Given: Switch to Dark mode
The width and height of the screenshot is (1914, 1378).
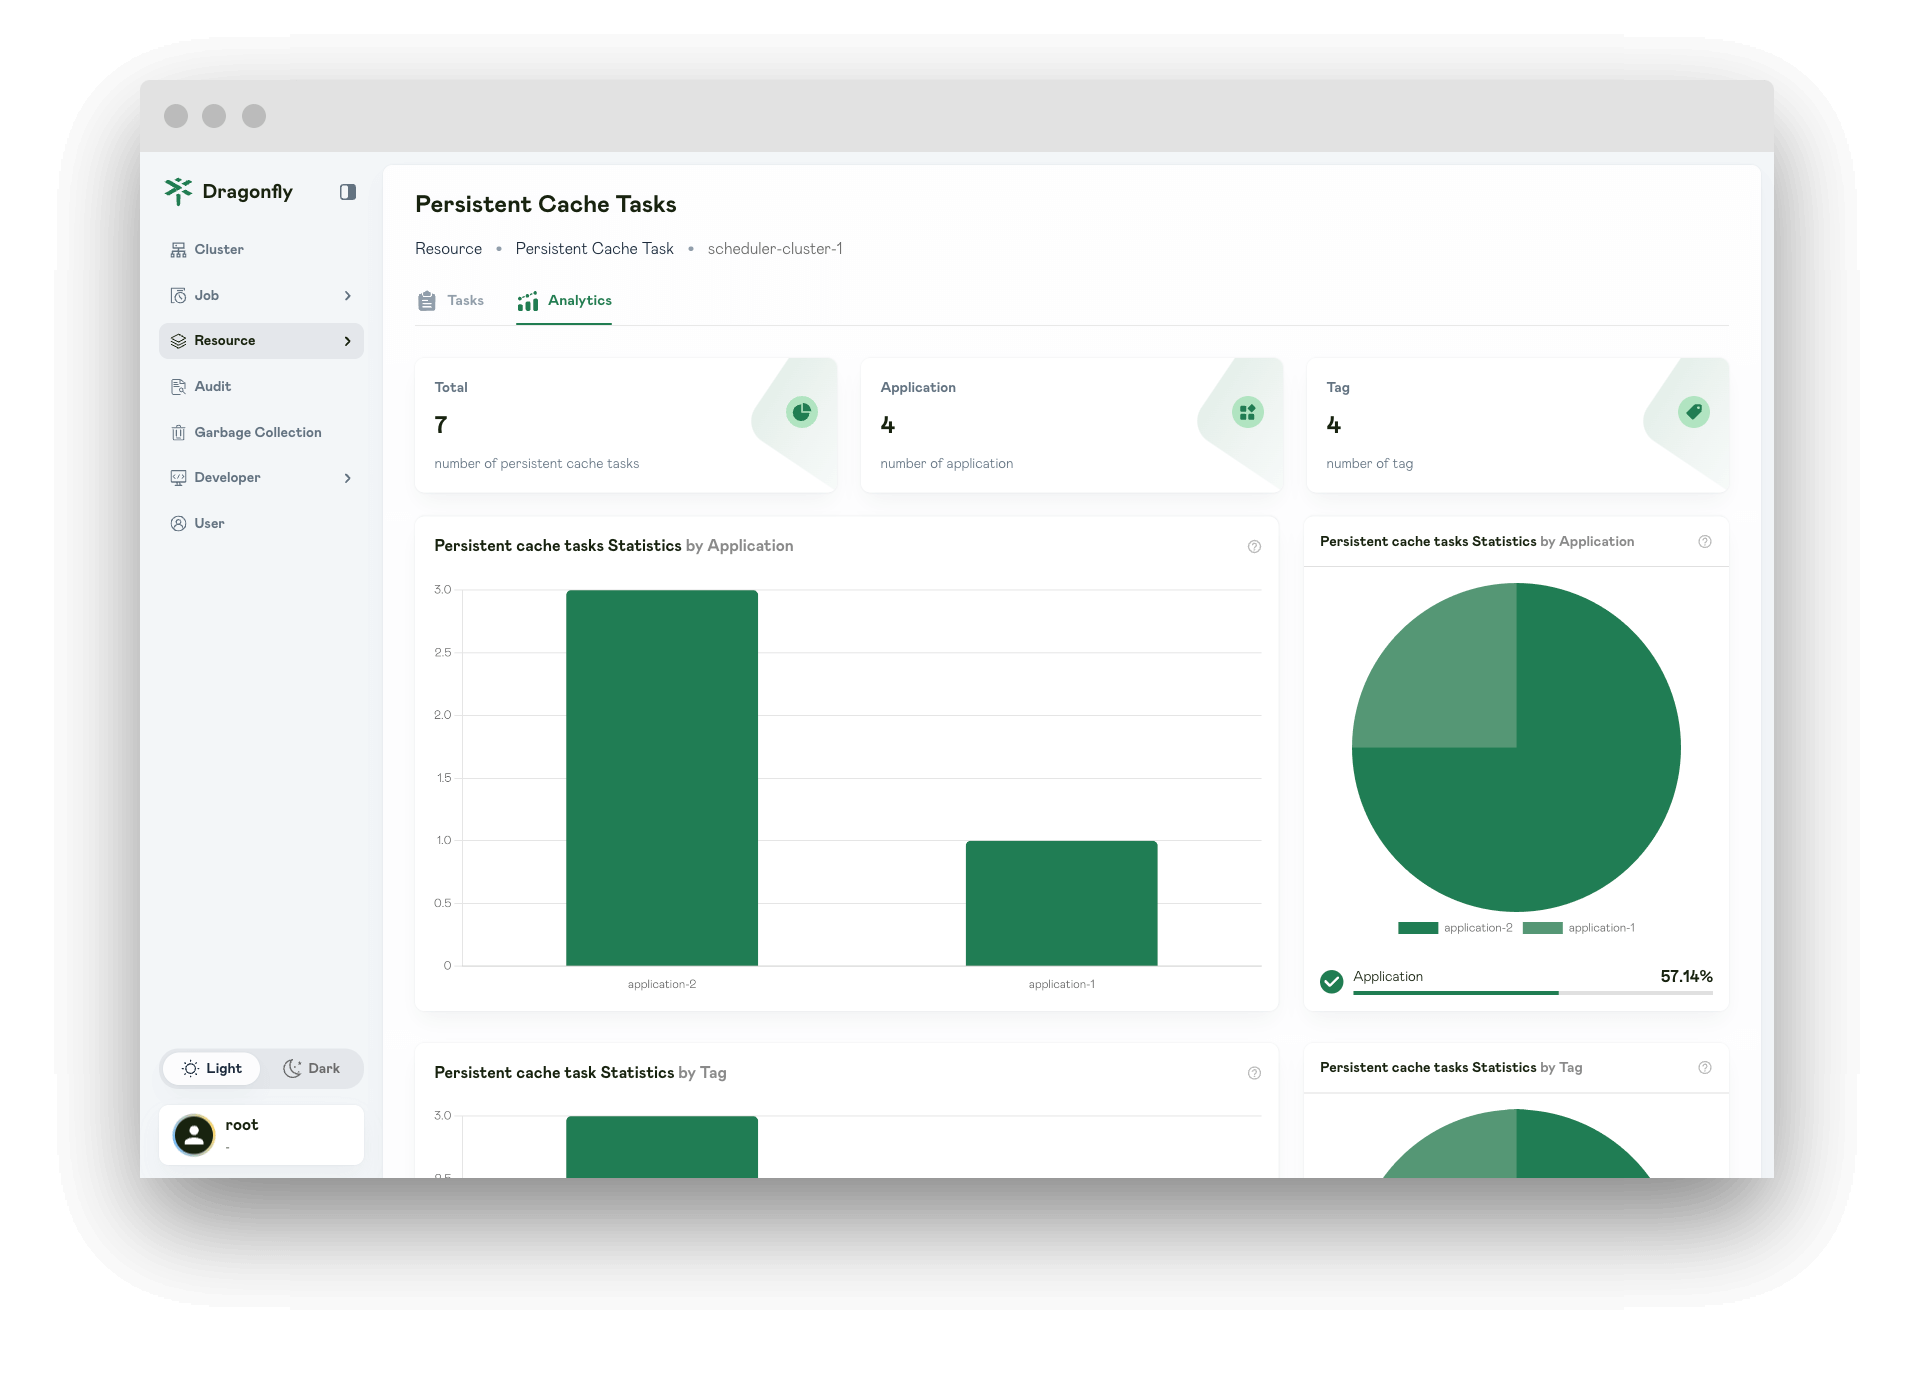Looking at the screenshot, I should coord(311,1068).
